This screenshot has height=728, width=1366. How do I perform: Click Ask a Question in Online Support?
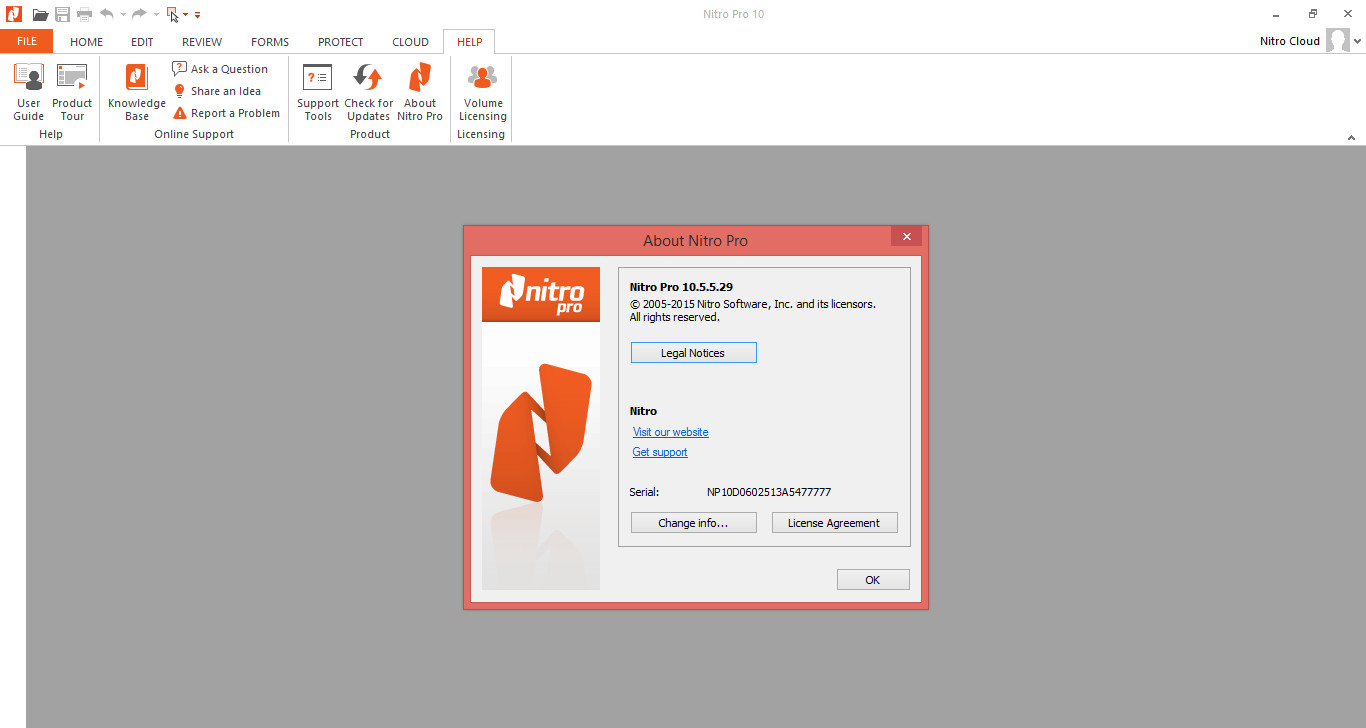coord(220,69)
